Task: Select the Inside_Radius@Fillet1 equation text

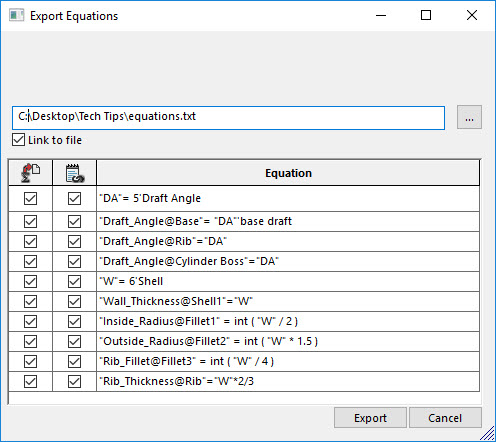Action: coord(199,321)
